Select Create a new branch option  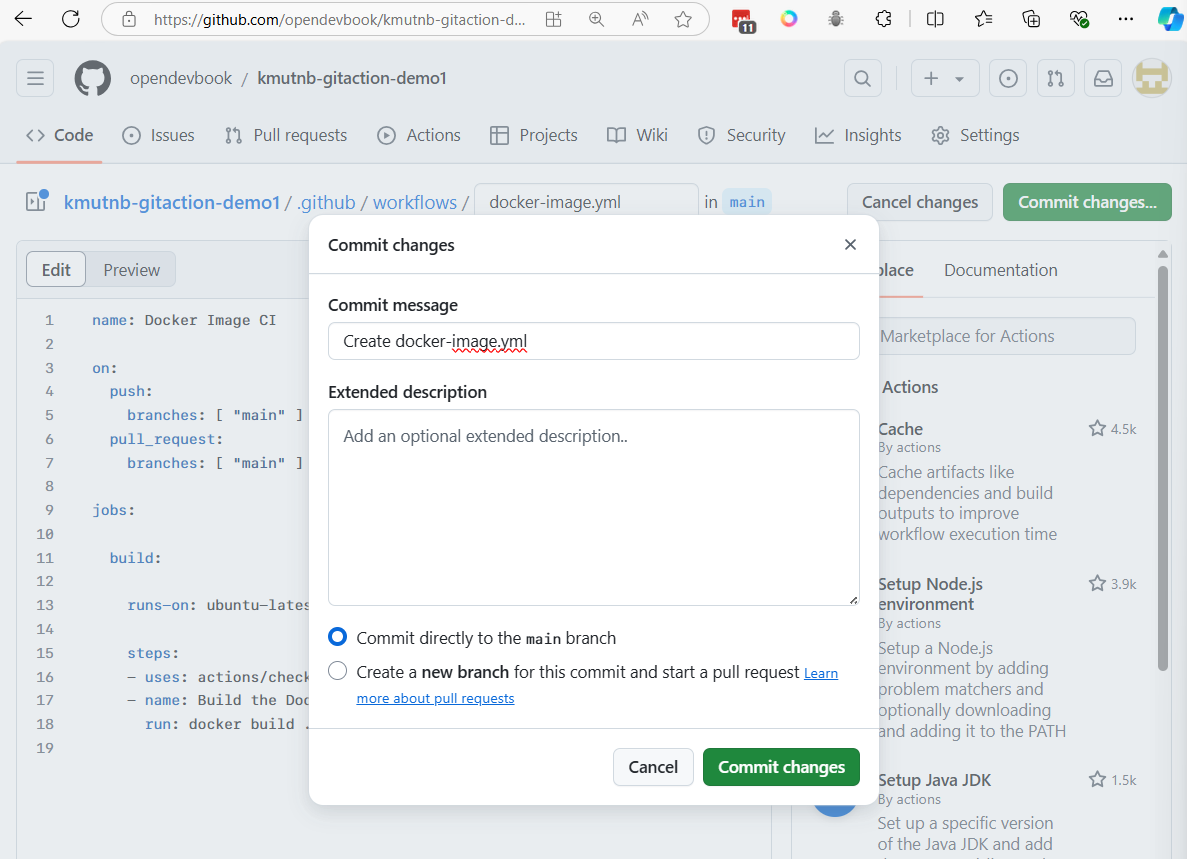point(338,671)
